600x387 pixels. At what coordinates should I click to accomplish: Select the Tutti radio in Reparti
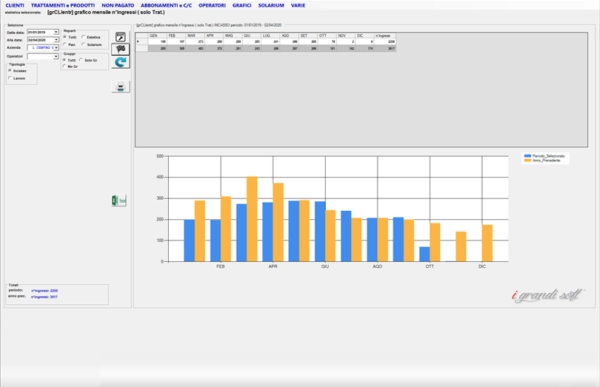(x=65, y=37)
